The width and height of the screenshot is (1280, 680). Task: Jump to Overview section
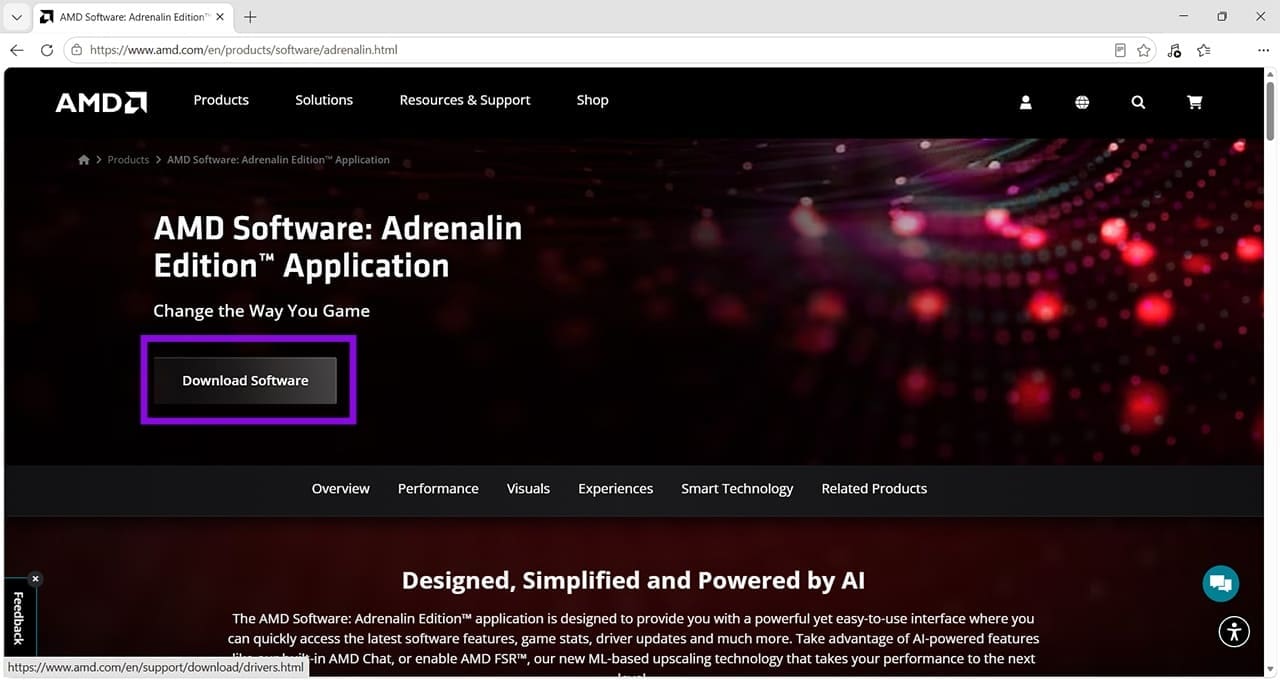(x=341, y=489)
